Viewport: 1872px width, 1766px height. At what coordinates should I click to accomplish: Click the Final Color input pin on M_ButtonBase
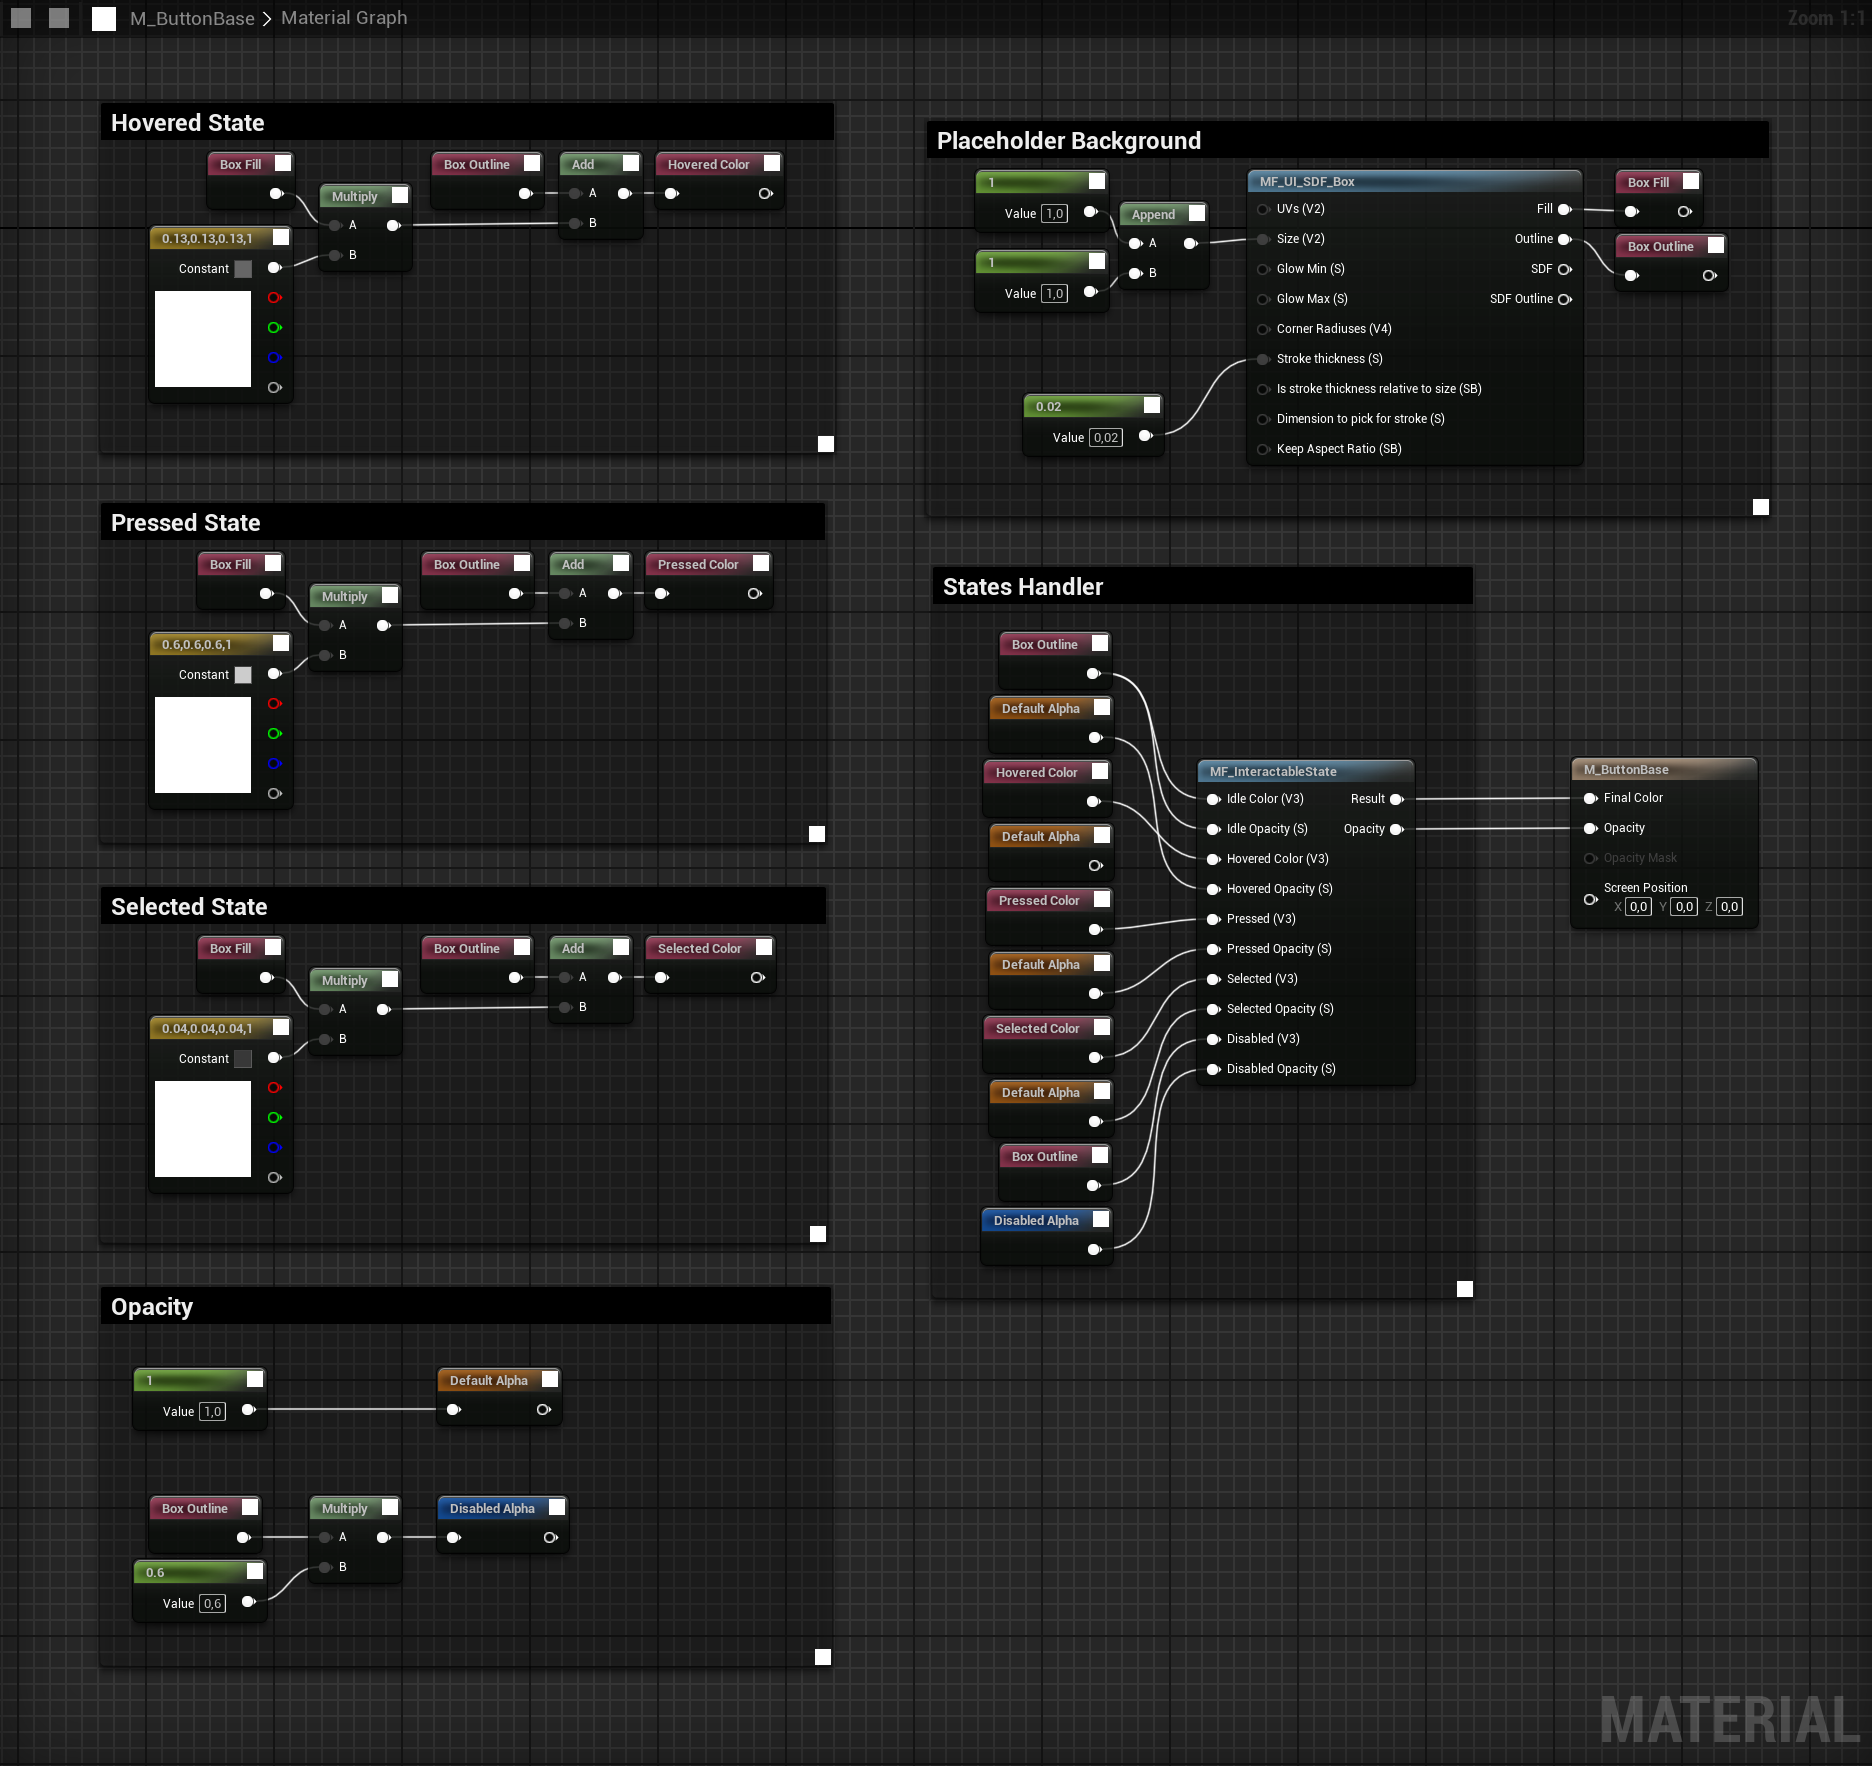coord(1590,798)
